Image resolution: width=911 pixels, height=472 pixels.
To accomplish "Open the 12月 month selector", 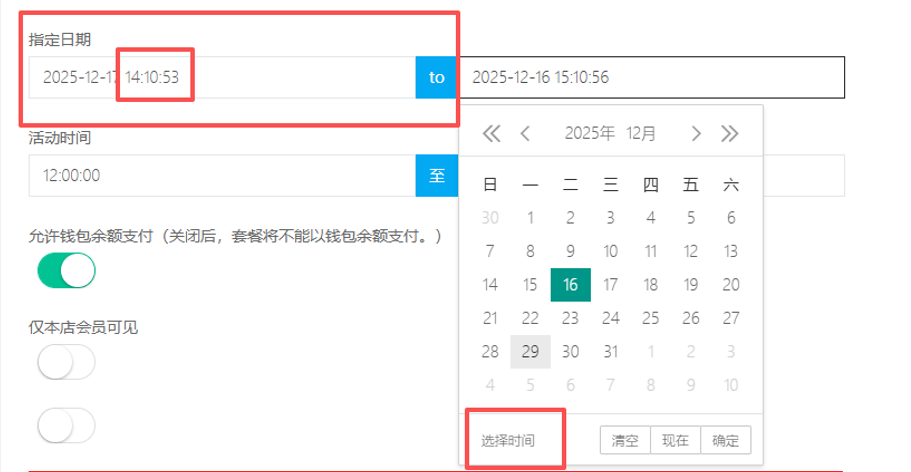I will point(641,134).
